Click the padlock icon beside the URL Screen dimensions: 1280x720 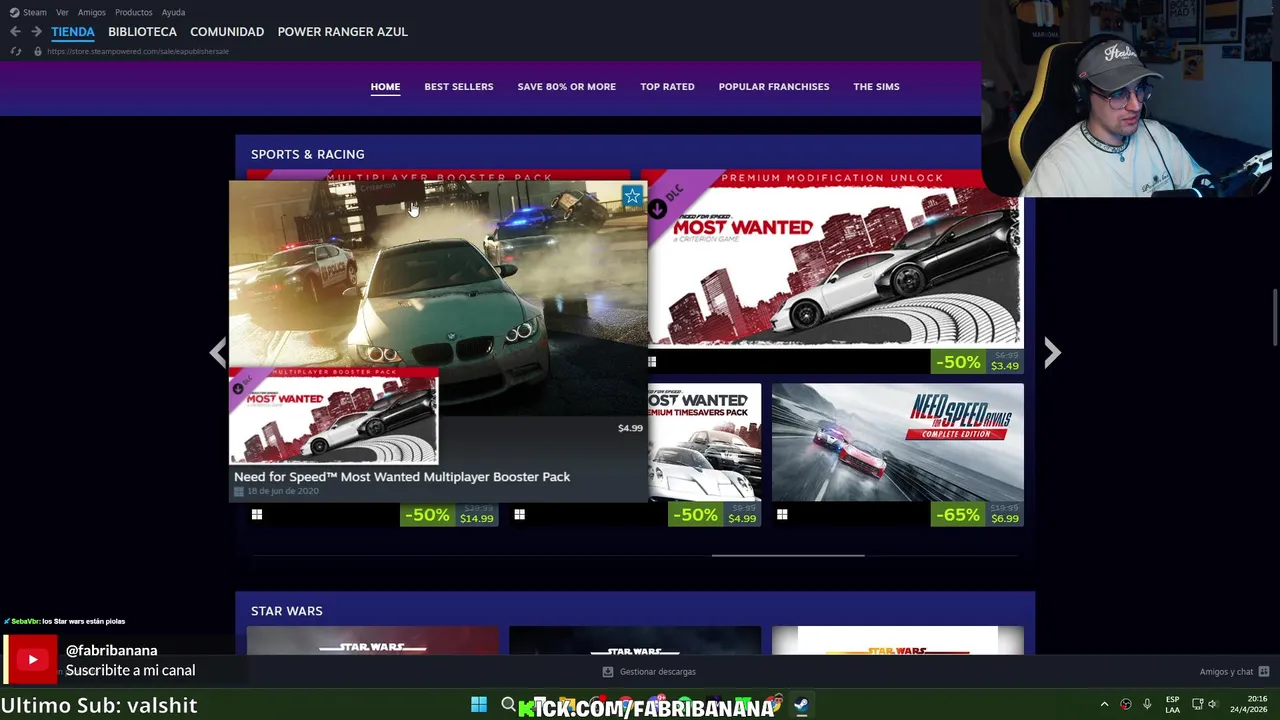click(38, 51)
